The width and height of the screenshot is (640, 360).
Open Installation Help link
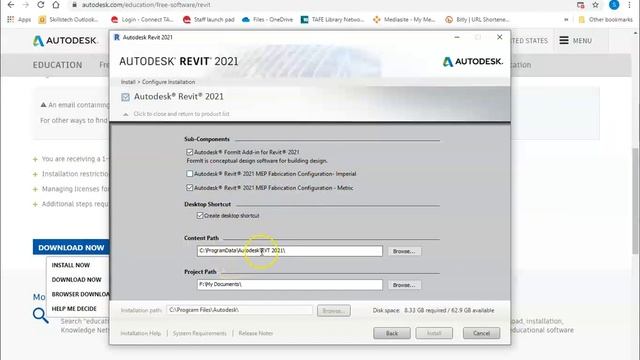point(140,333)
